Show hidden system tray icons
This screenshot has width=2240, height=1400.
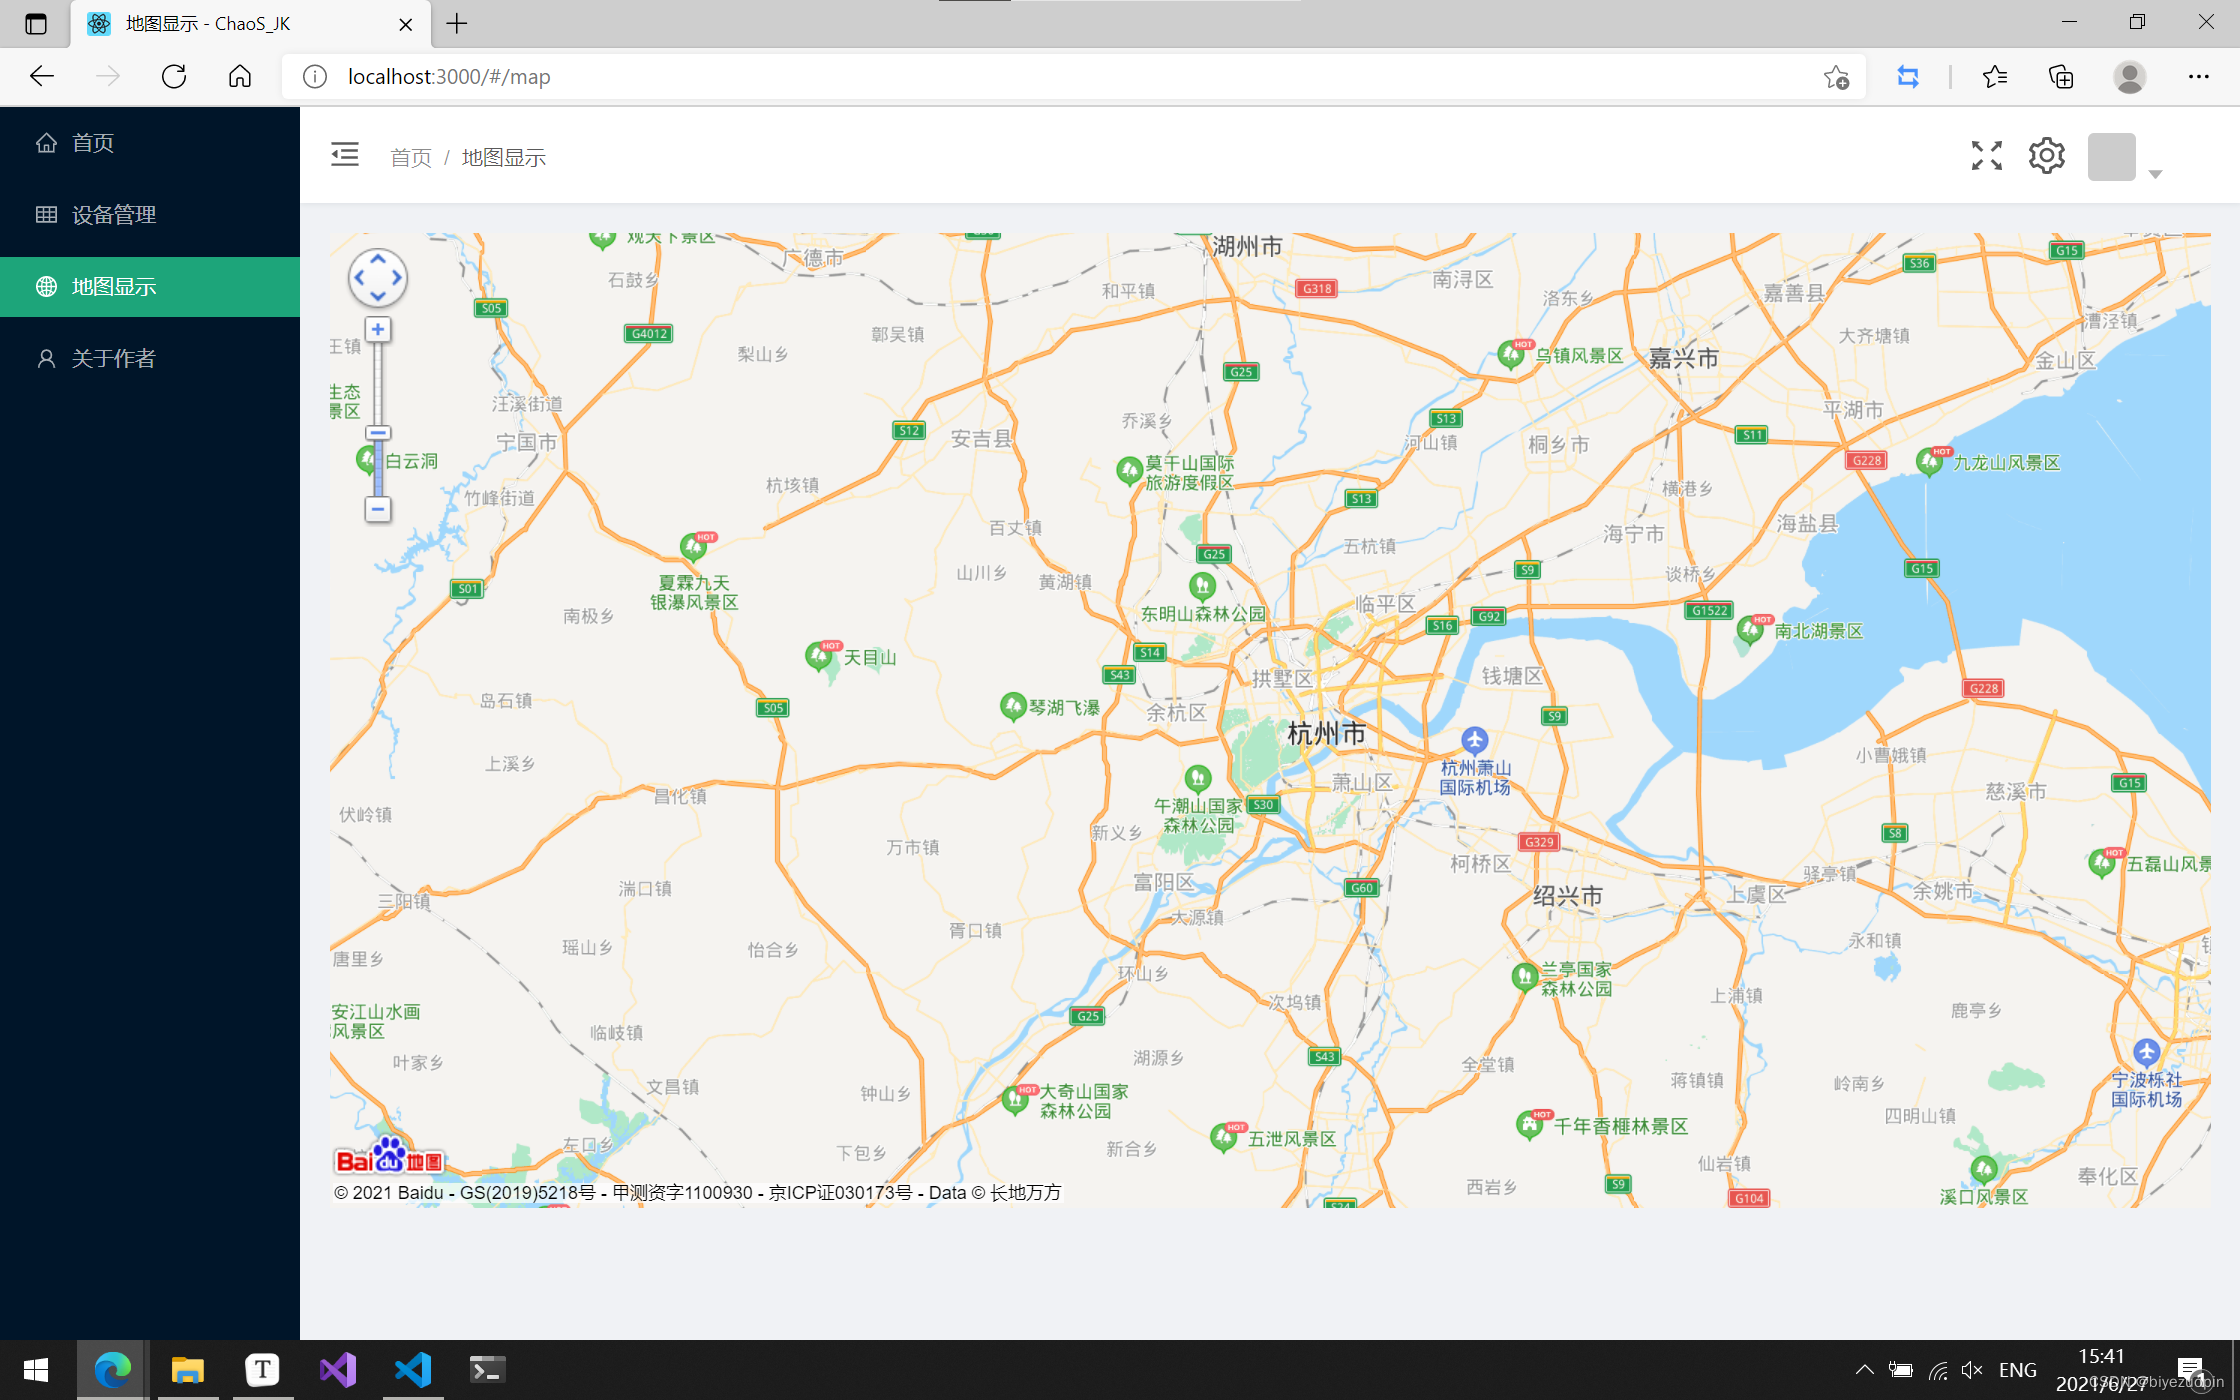(1864, 1370)
